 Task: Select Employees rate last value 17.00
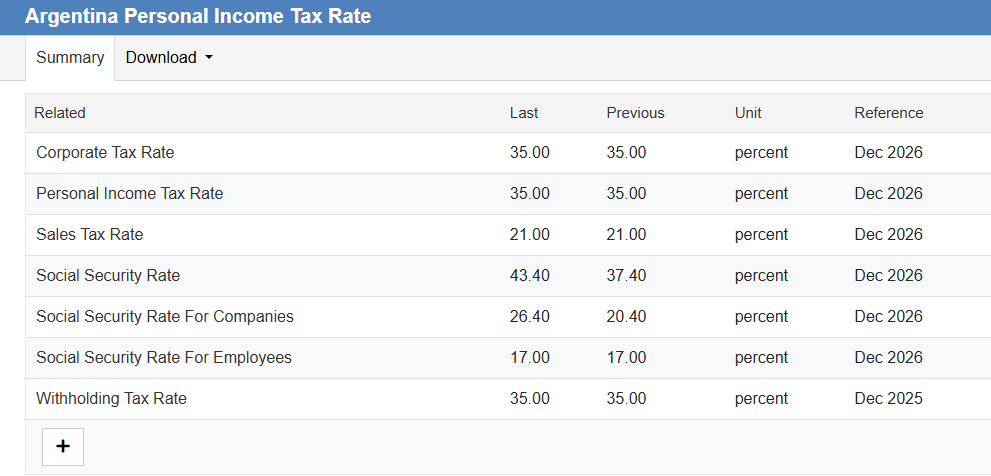[530, 357]
